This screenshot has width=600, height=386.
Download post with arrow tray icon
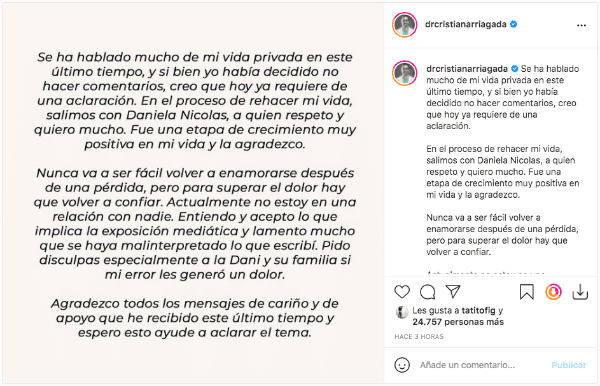click(x=580, y=292)
